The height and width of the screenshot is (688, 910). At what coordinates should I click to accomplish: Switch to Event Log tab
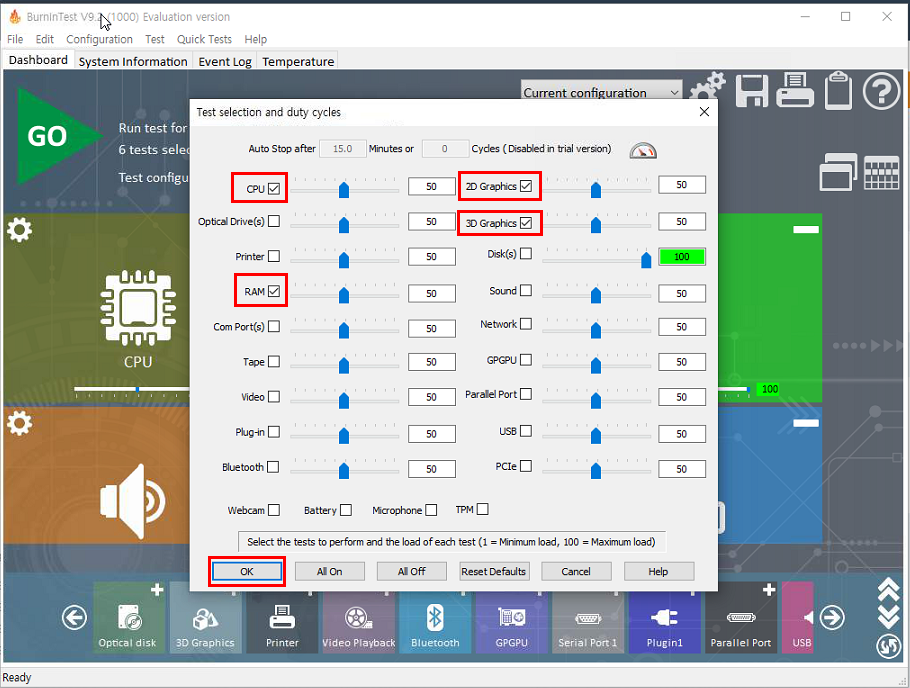pos(225,61)
